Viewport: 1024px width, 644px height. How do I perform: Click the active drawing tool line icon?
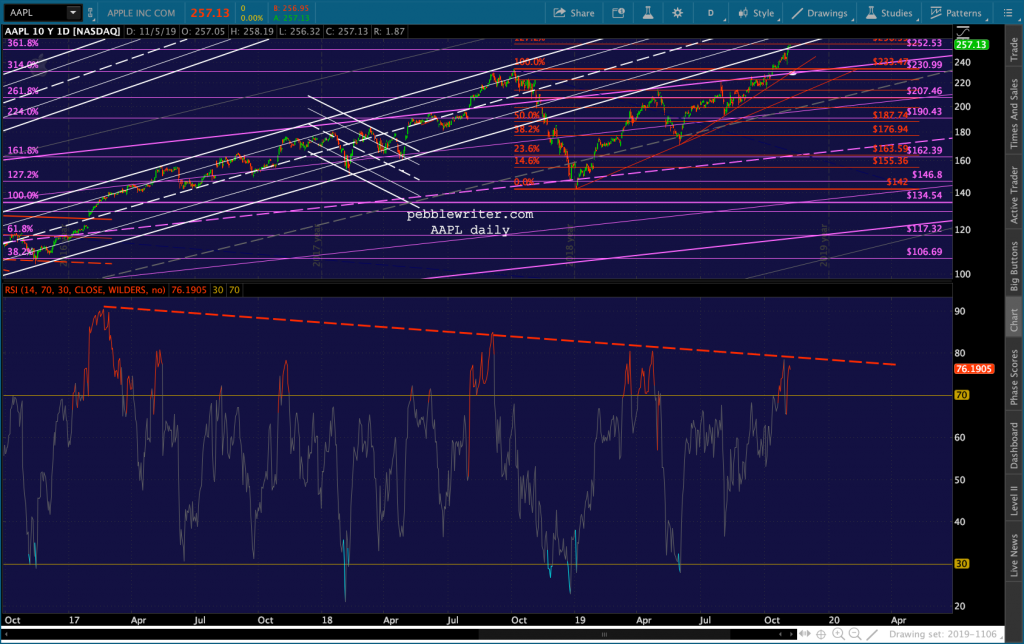tap(872, 634)
